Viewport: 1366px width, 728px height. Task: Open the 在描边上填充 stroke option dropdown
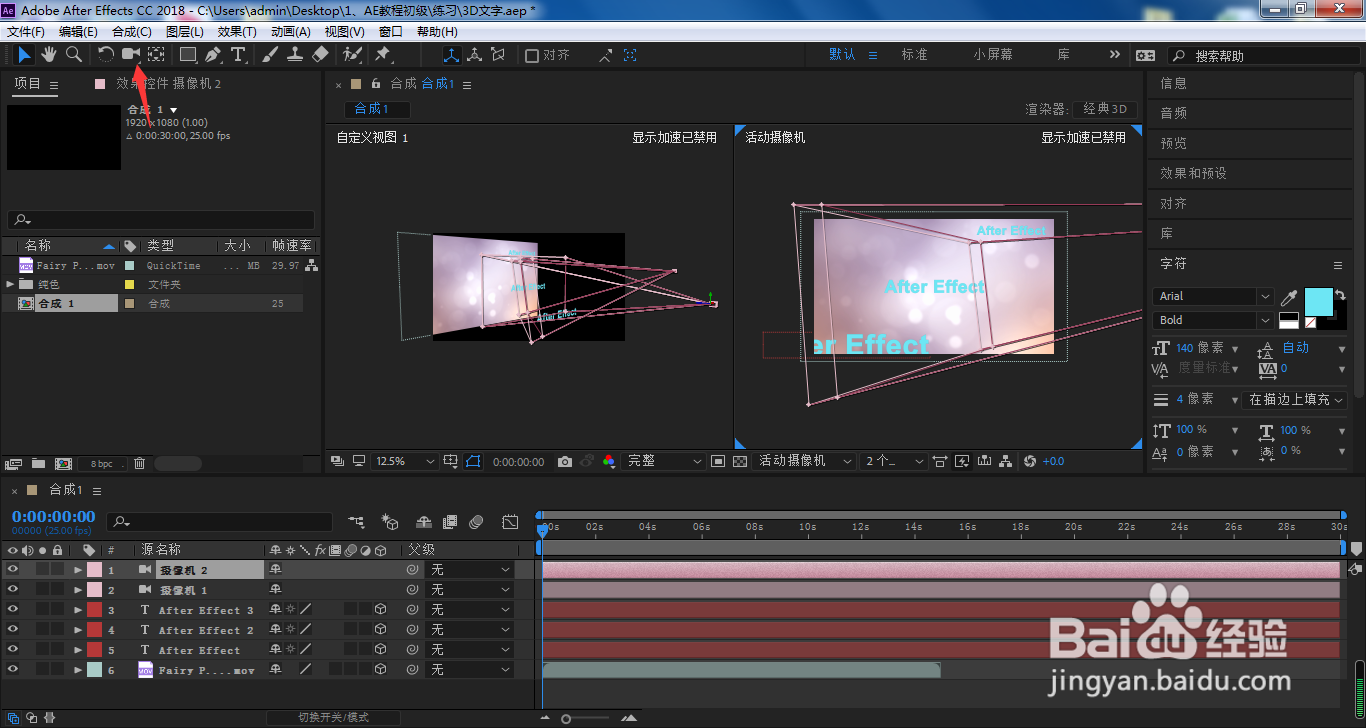[1295, 399]
